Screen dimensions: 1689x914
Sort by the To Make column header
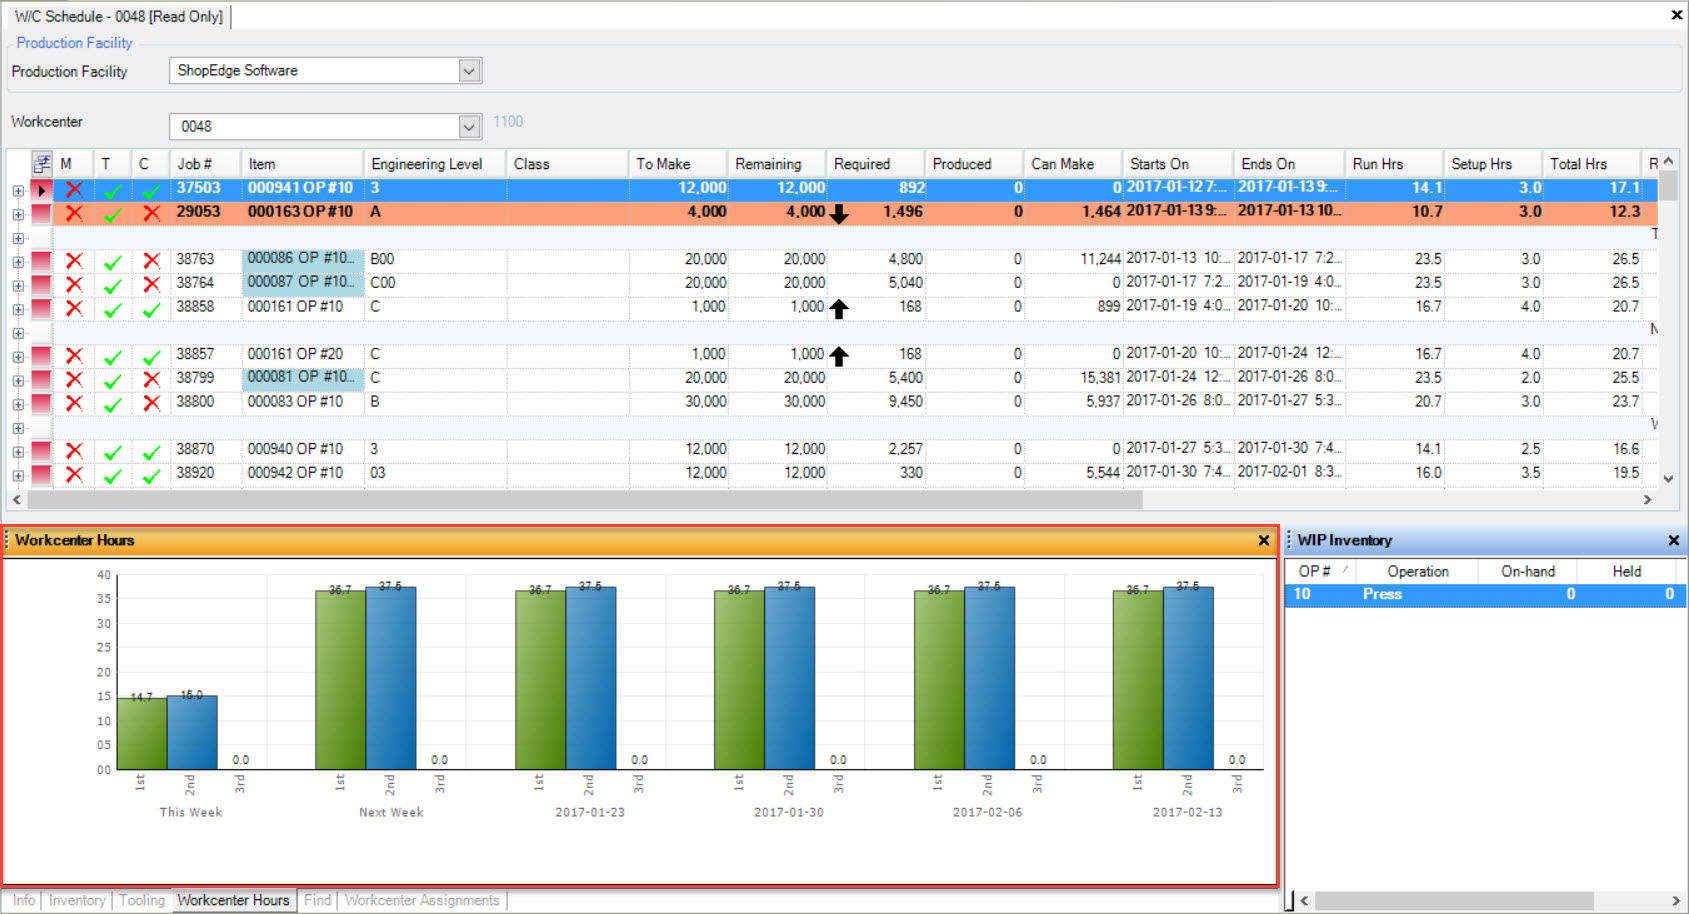pyautogui.click(x=679, y=164)
